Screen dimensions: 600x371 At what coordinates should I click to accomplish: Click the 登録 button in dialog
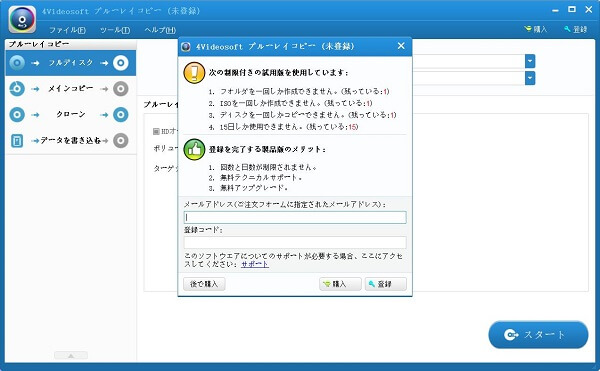385,284
